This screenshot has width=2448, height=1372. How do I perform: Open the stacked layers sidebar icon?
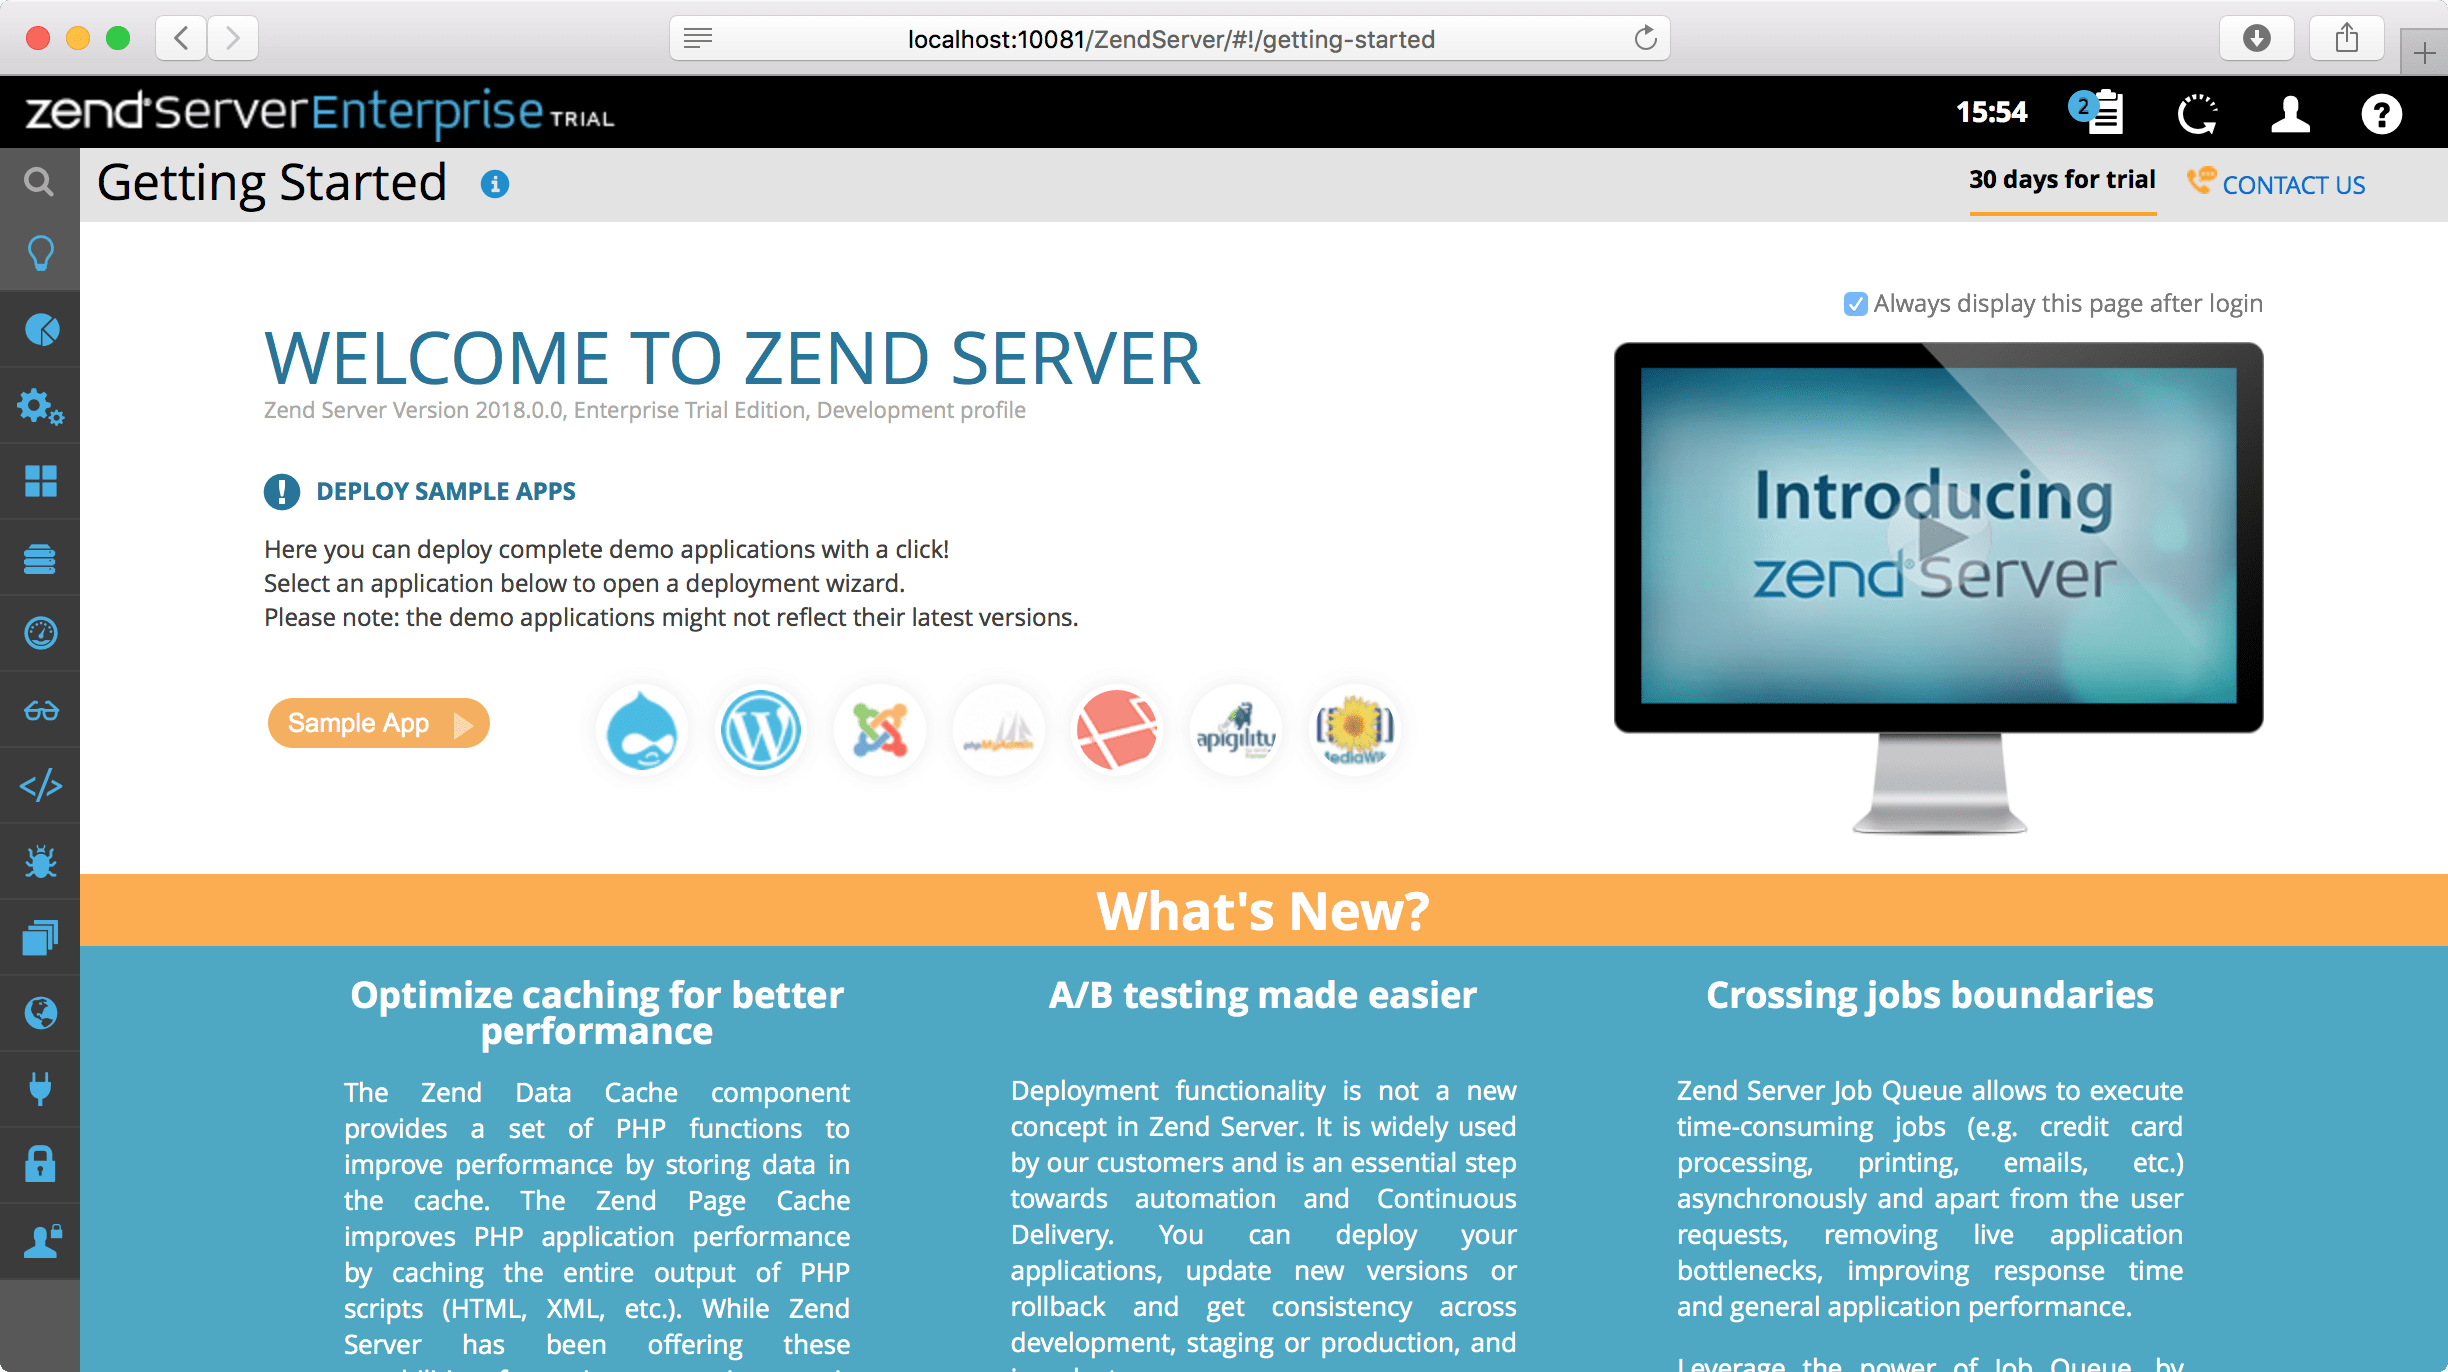tap(41, 558)
